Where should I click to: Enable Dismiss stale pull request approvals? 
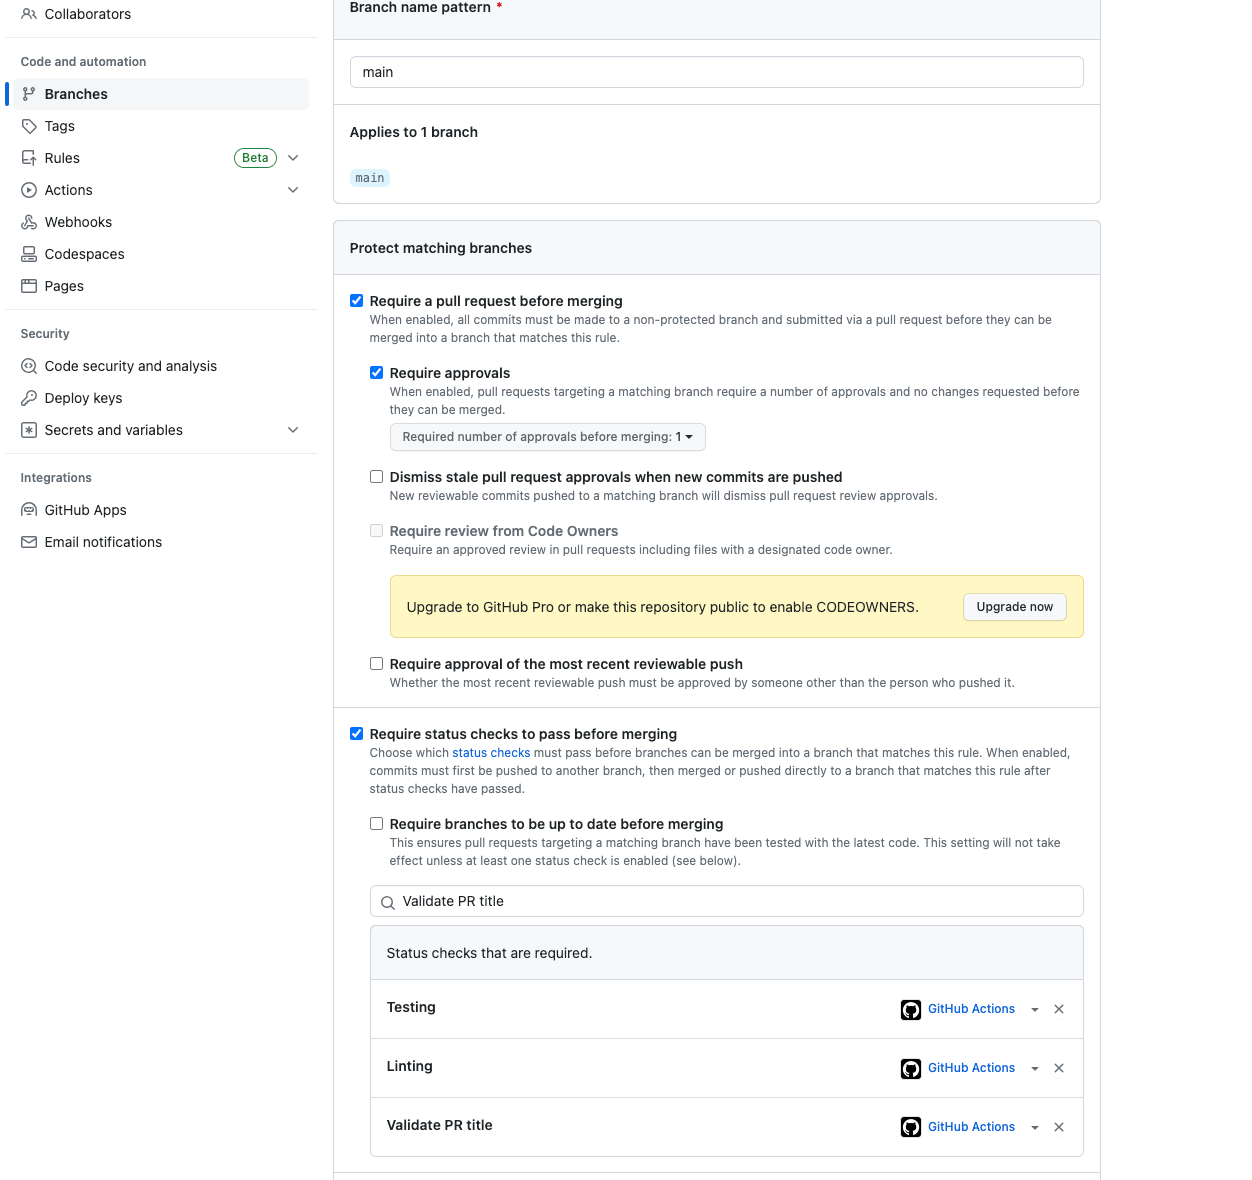(377, 477)
